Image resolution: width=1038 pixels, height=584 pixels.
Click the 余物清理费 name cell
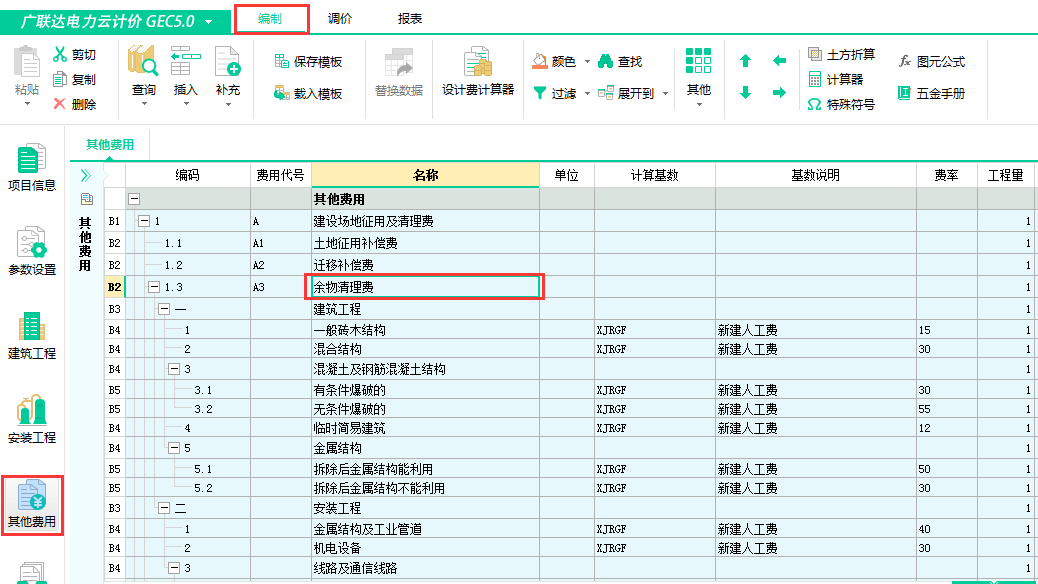[425, 288]
